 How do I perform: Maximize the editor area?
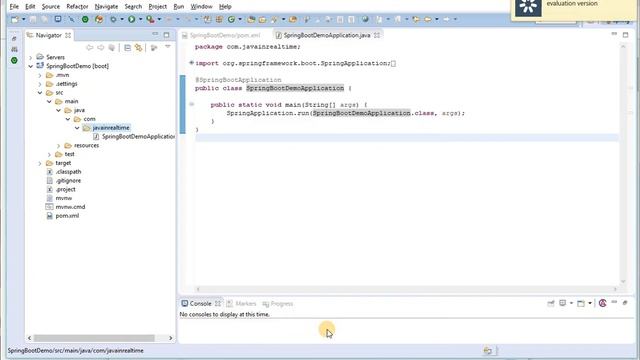click(625, 35)
